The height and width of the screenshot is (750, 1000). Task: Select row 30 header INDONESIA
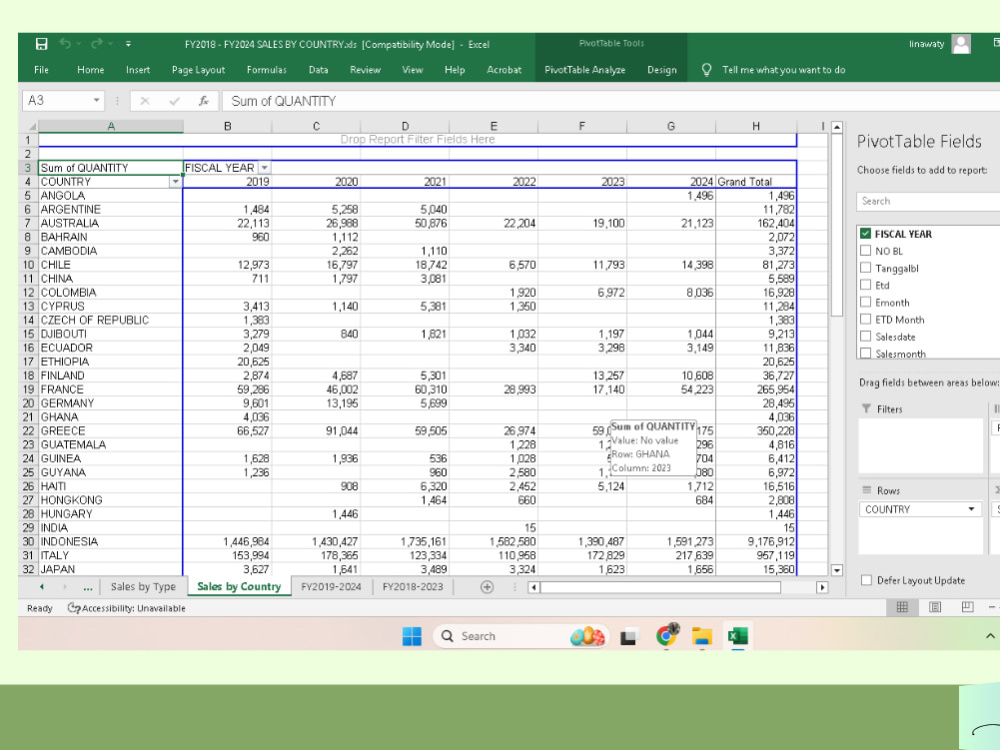point(28,541)
